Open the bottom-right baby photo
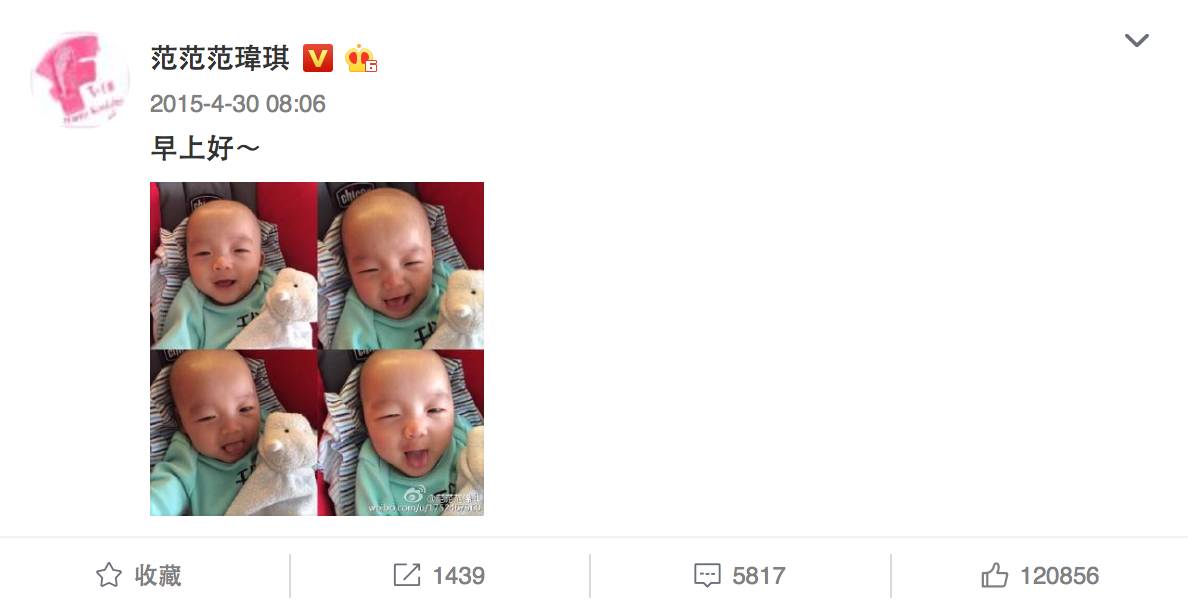Image resolution: width=1188 pixels, height=612 pixels. 401,433
